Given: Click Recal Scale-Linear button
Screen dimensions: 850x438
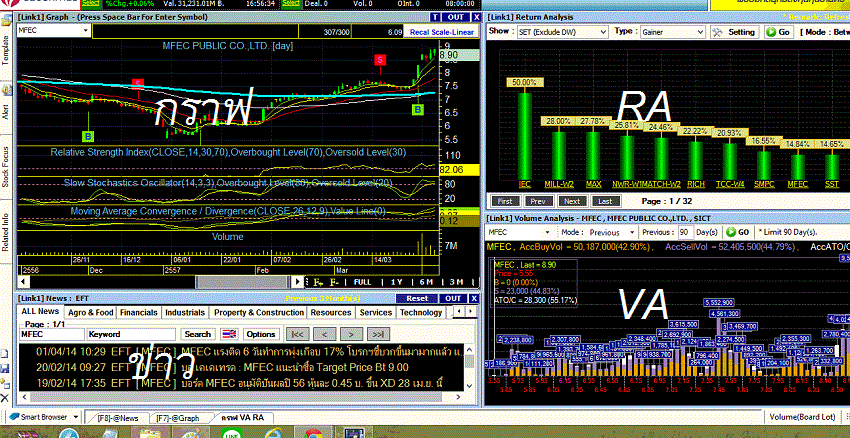Looking at the screenshot, I should 441,32.
